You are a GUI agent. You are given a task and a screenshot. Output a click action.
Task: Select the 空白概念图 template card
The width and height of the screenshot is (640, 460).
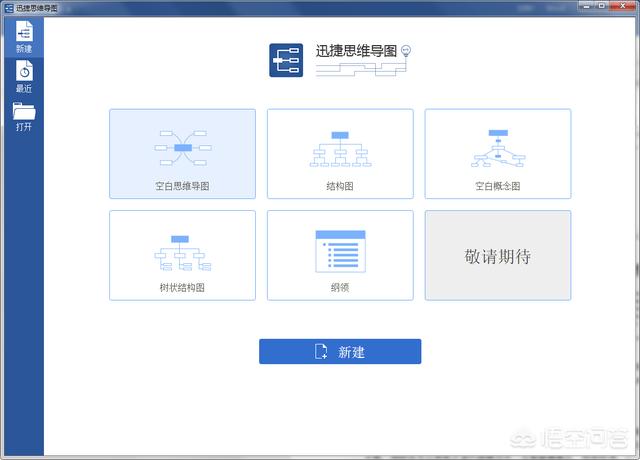tap(498, 154)
